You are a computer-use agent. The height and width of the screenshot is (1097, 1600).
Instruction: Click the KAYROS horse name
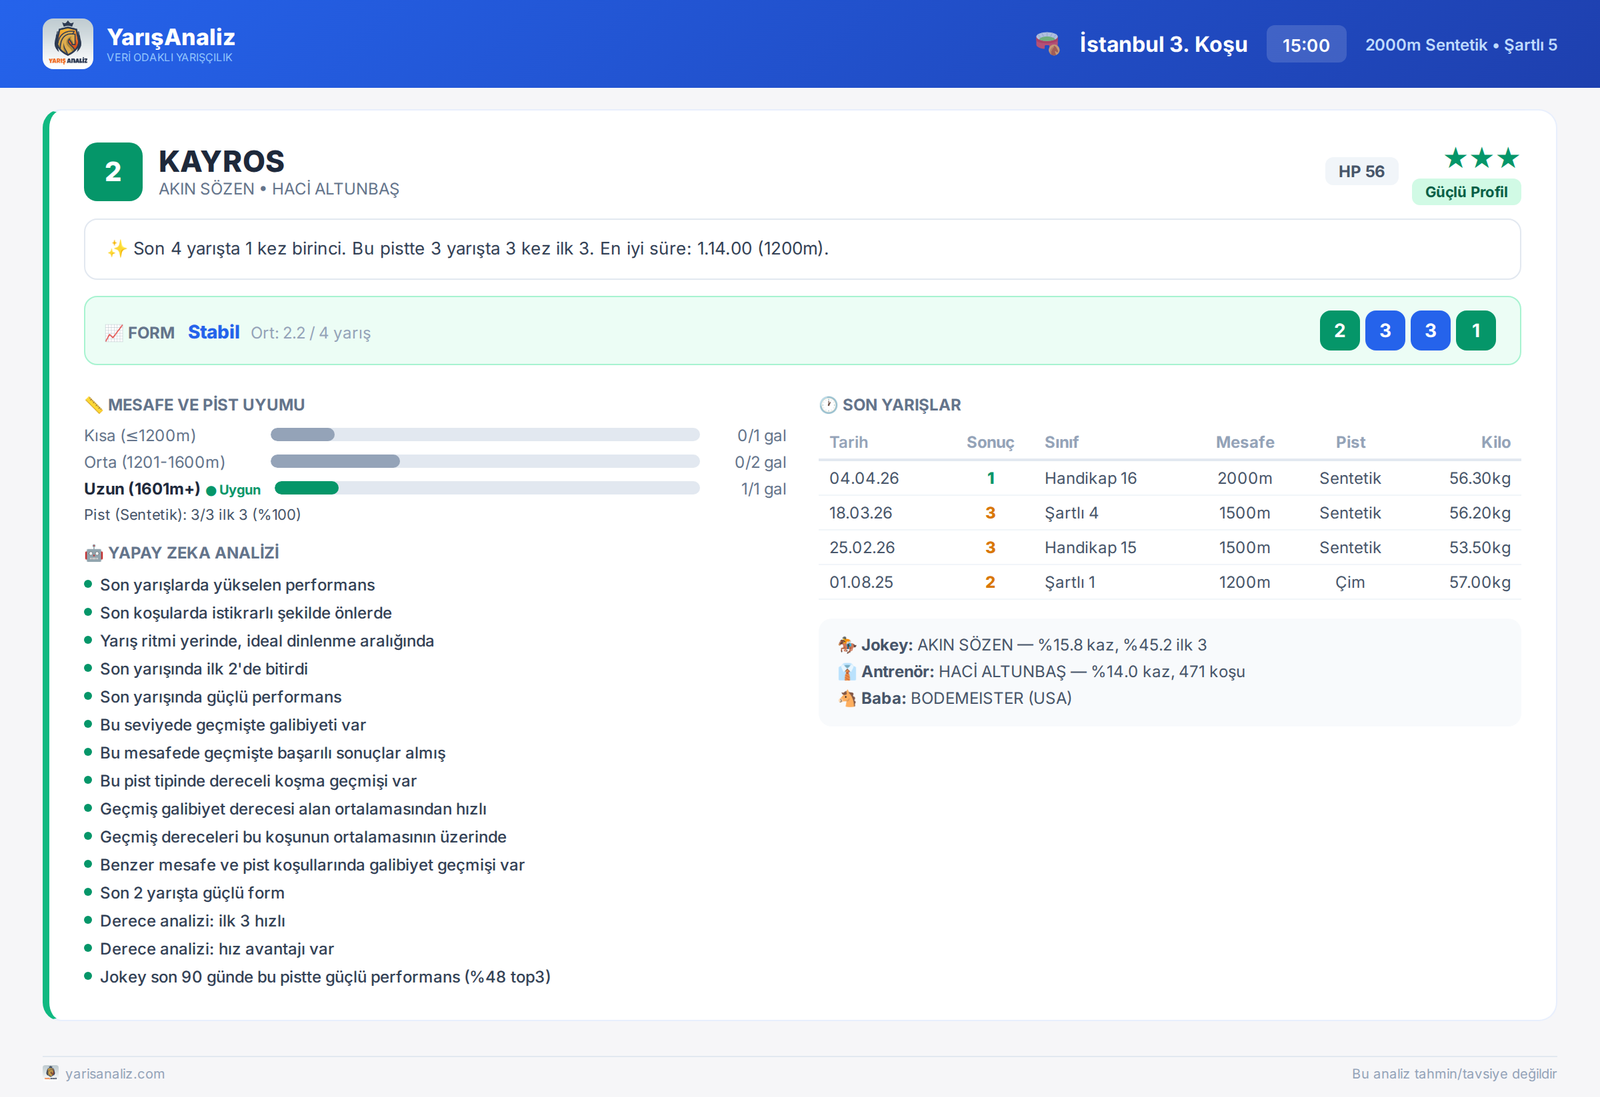[221, 161]
